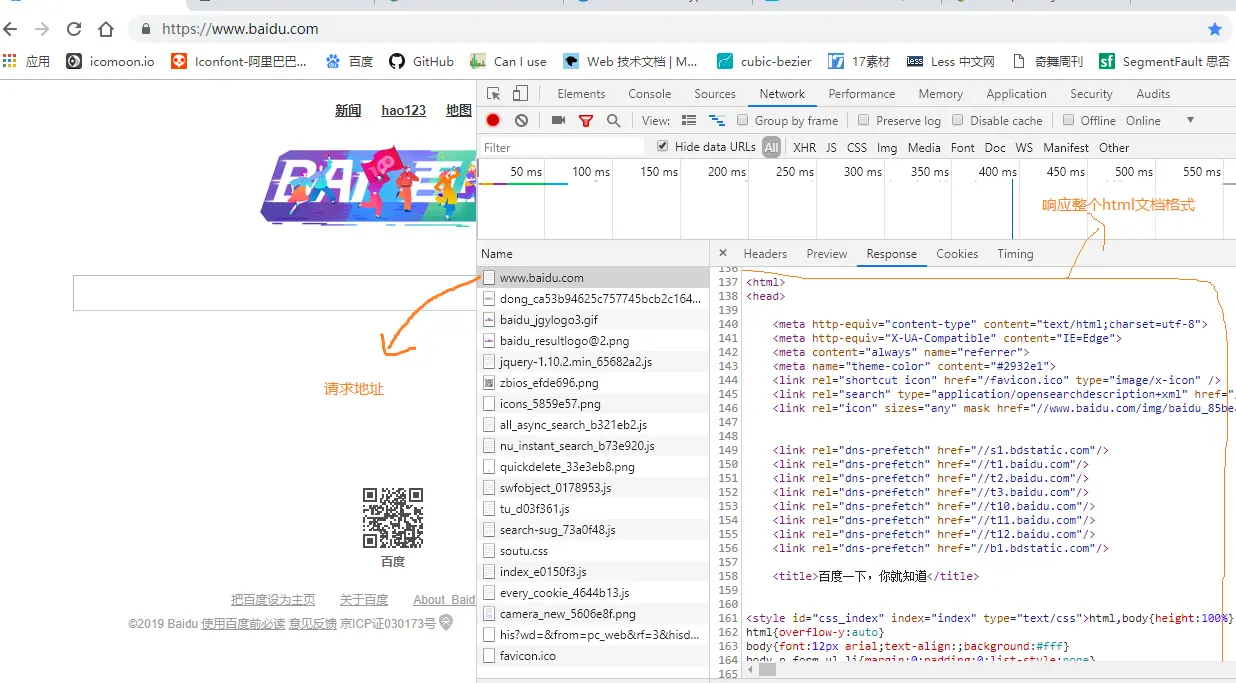Click the Baidu search input box
This screenshot has width=1236, height=683.
pos(275,293)
